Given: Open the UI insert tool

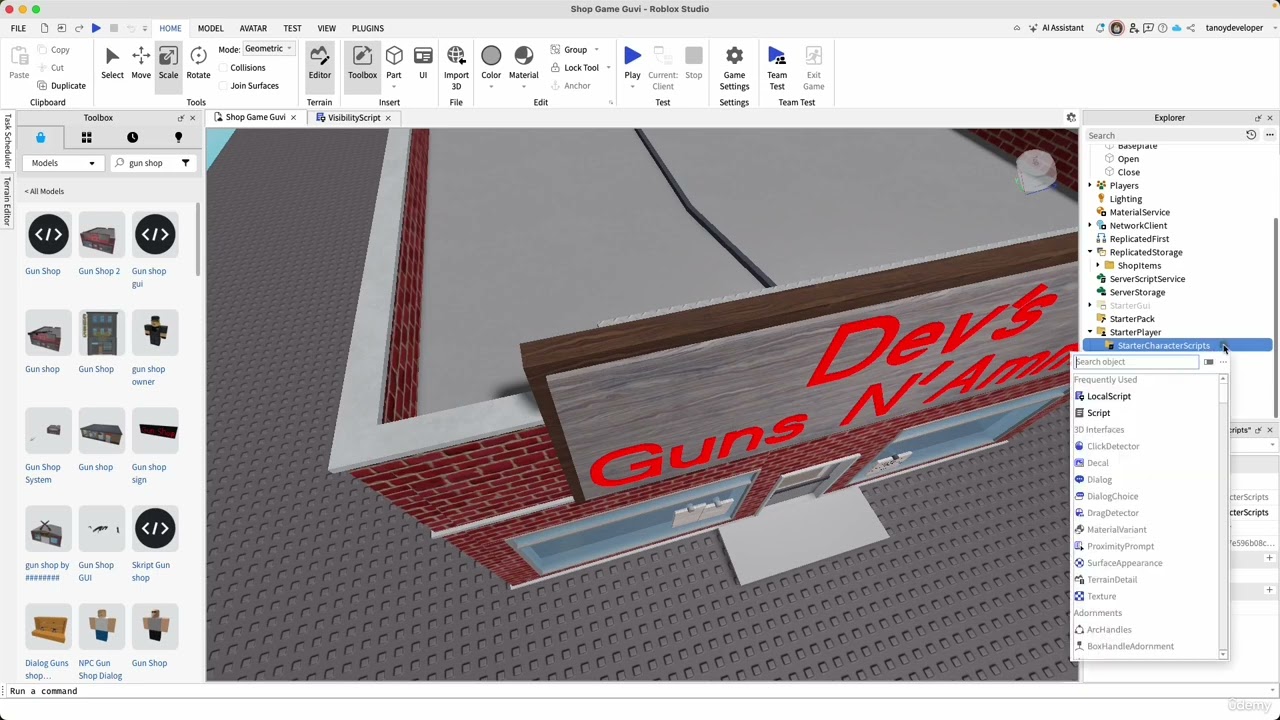Looking at the screenshot, I should [x=423, y=63].
